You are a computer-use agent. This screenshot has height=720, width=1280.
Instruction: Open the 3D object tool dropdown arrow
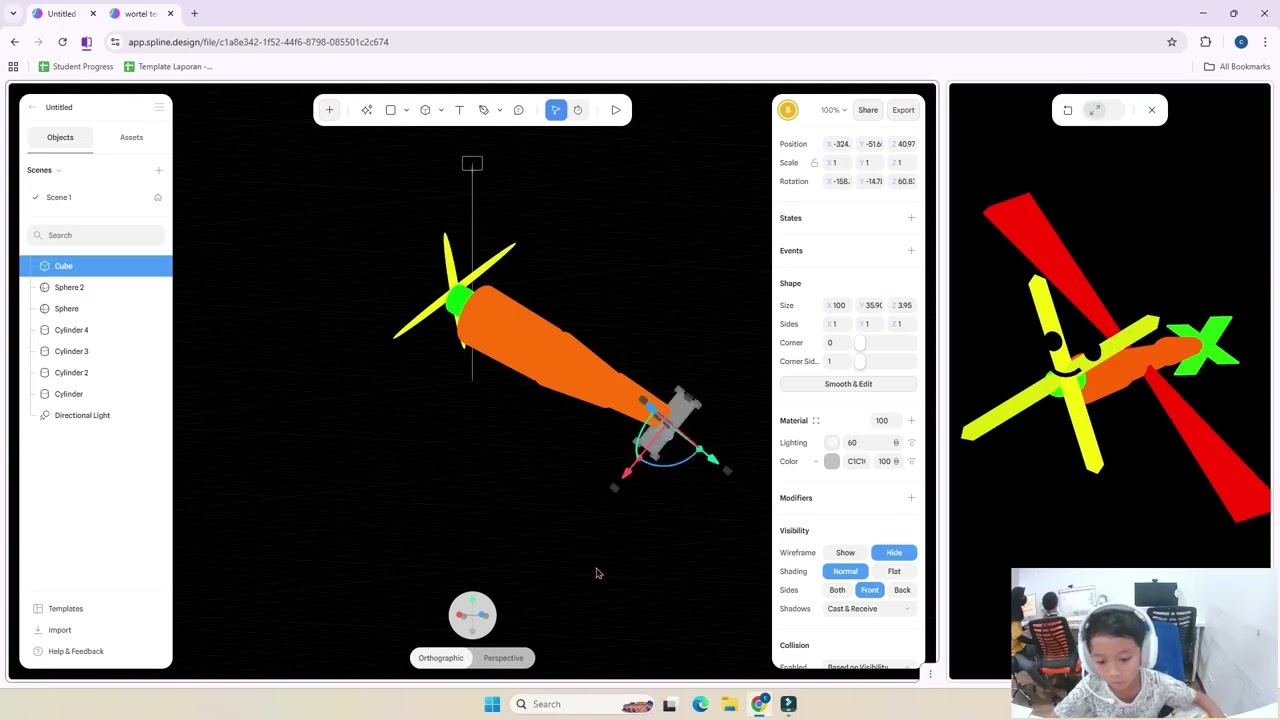440,110
